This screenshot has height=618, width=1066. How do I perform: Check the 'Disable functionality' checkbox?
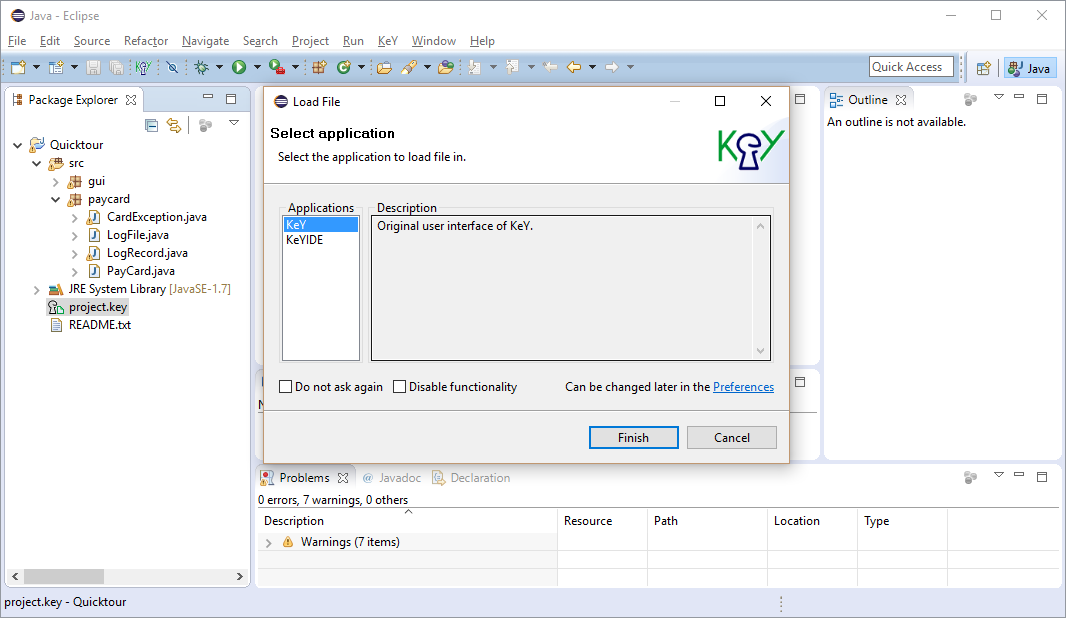tap(400, 387)
